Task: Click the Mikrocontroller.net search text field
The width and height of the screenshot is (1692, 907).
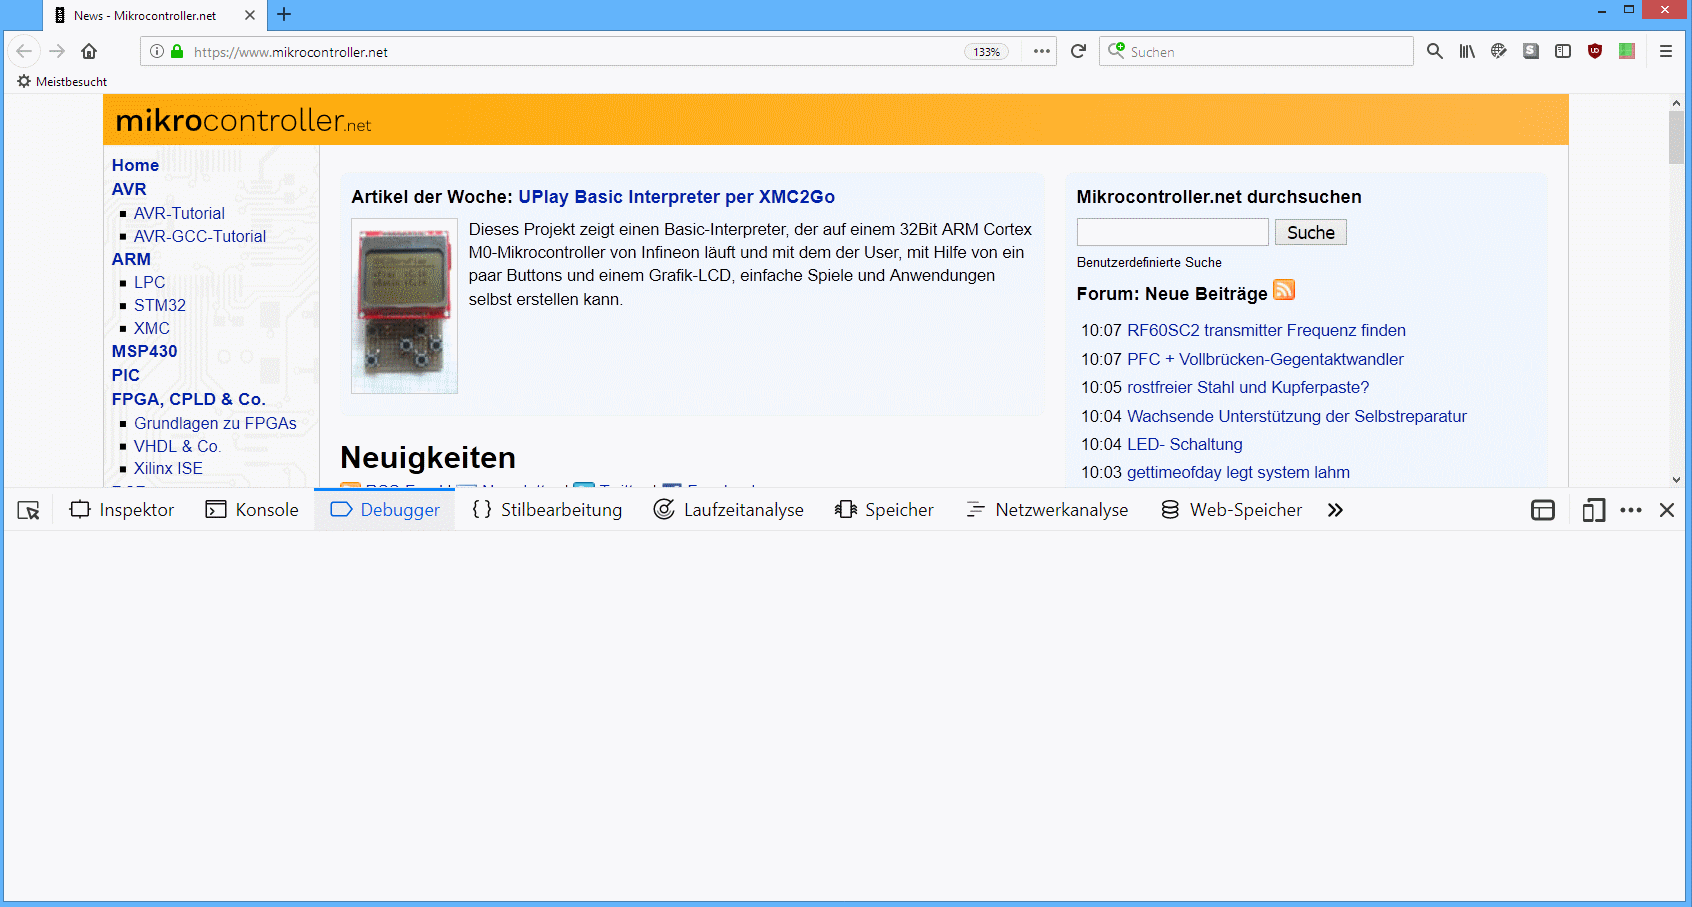Action: tap(1172, 232)
